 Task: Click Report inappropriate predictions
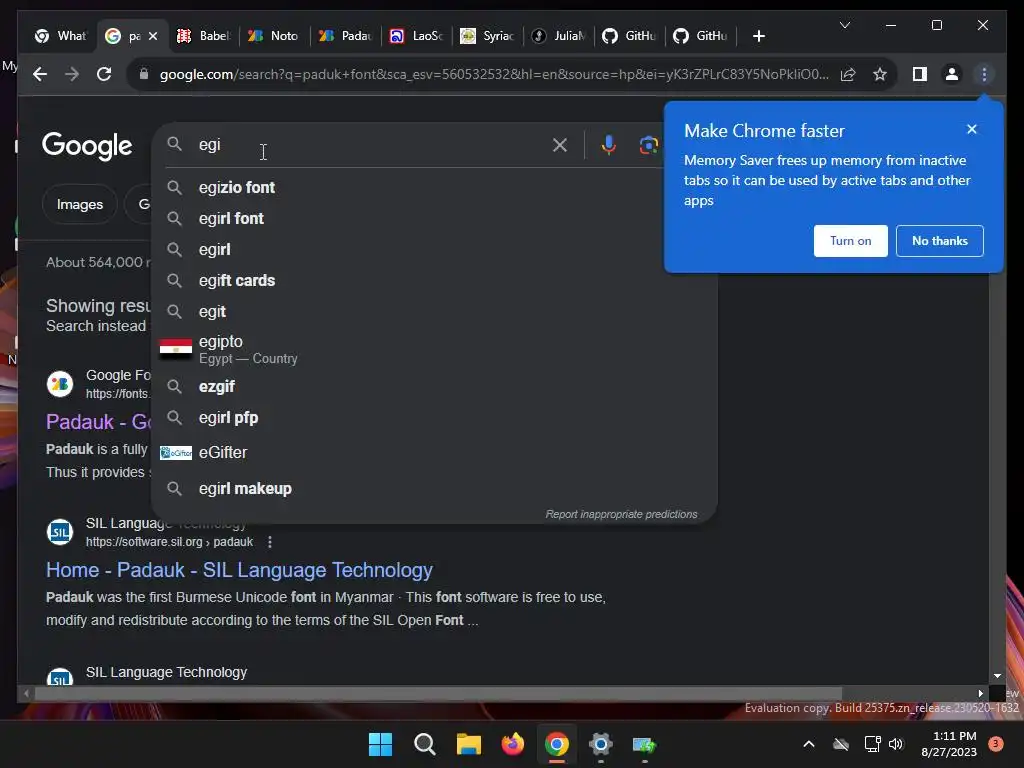point(621,514)
